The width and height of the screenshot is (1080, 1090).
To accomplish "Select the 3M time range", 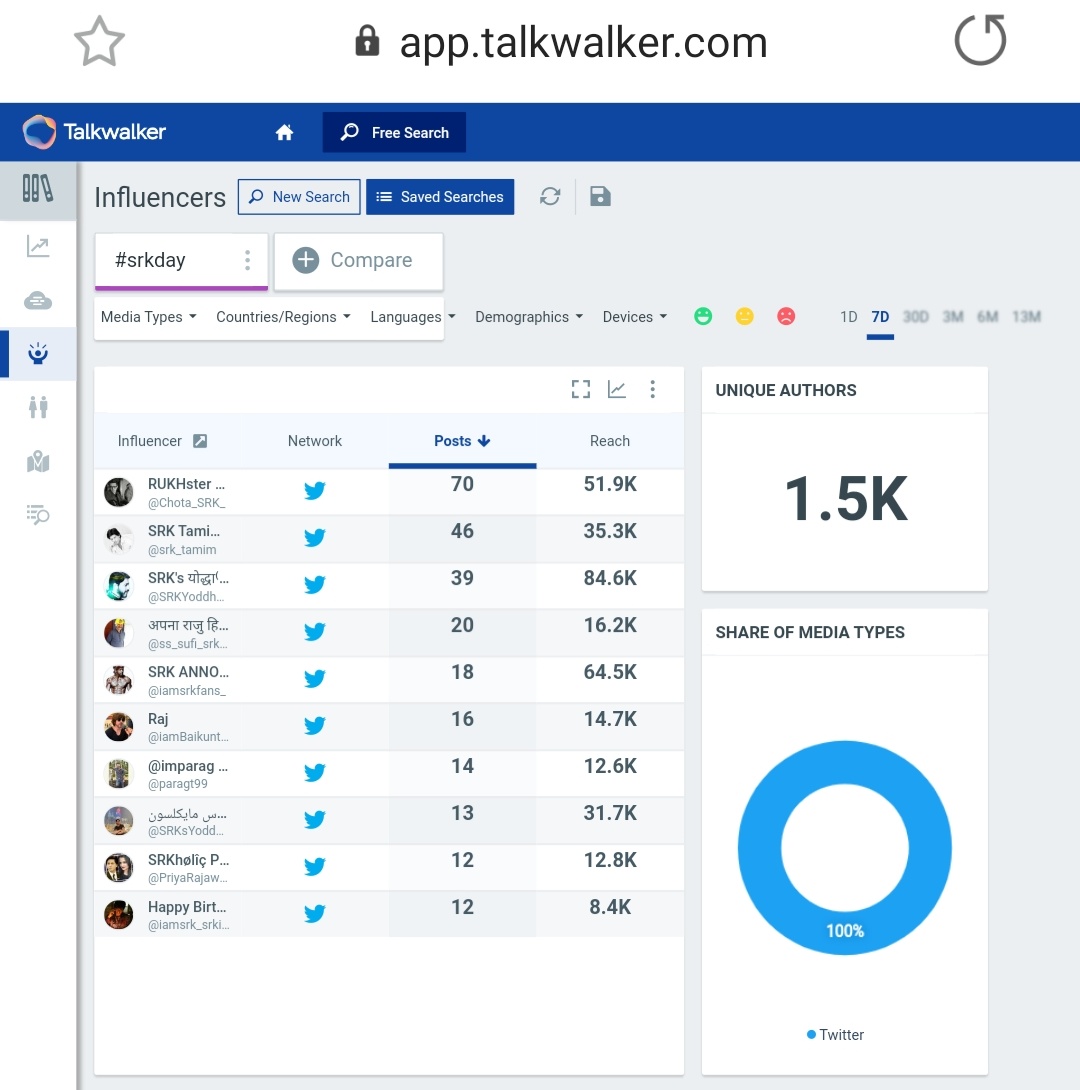I will pos(953,317).
